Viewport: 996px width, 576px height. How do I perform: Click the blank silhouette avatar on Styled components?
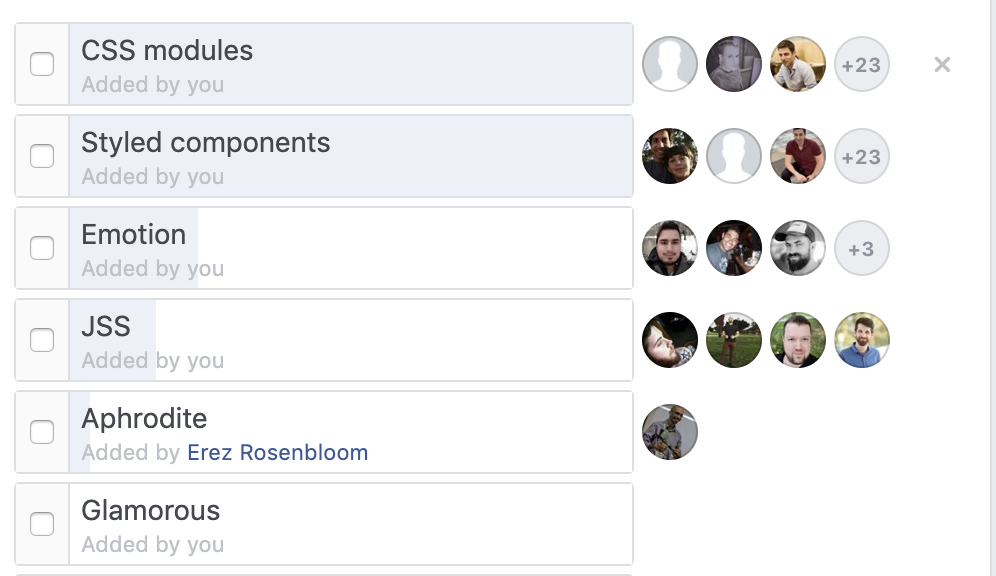(734, 156)
